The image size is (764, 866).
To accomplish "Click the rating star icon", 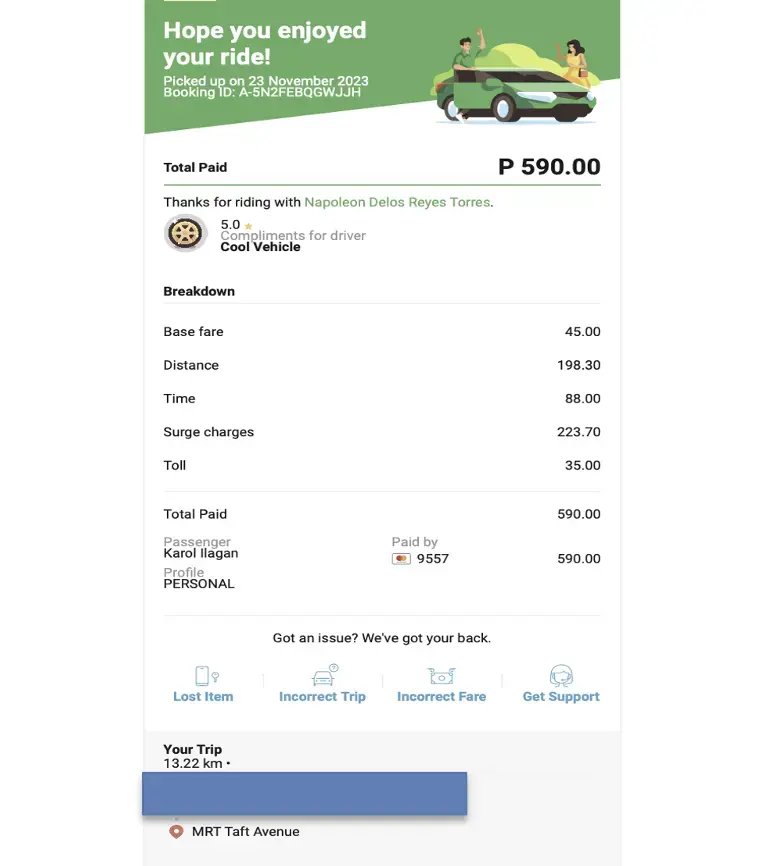I will (x=249, y=226).
